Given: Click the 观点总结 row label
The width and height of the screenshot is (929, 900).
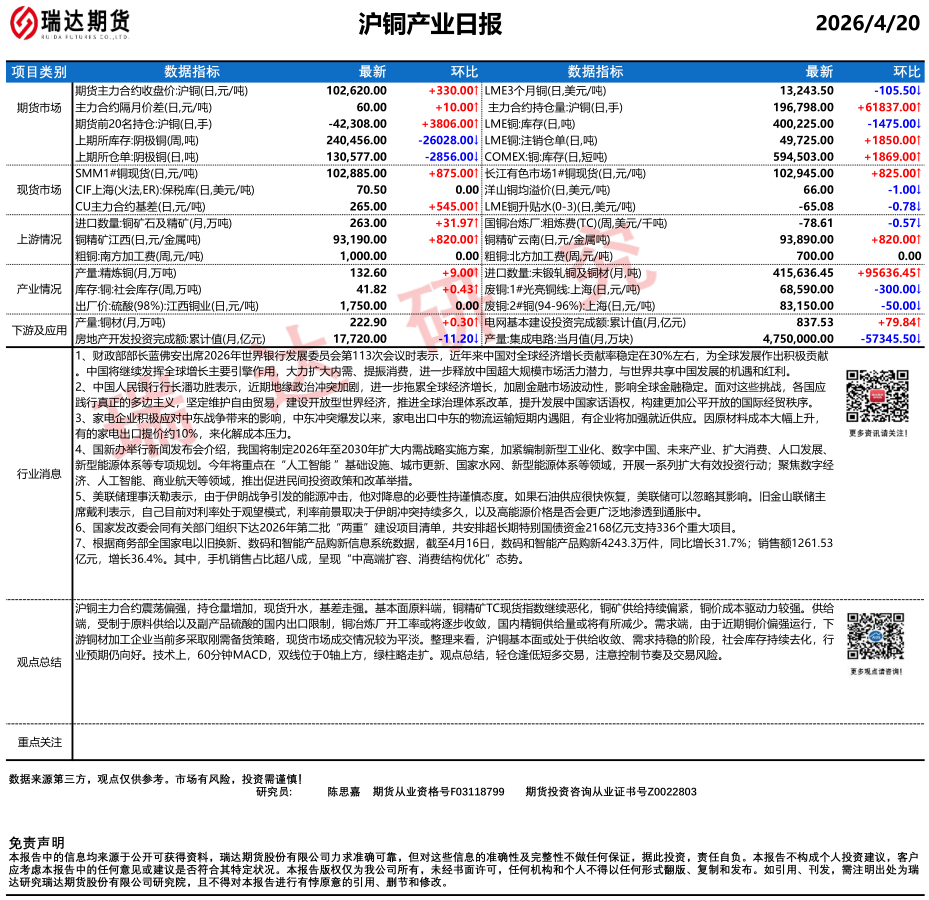Looking at the screenshot, I should pyautogui.click(x=39, y=661).
